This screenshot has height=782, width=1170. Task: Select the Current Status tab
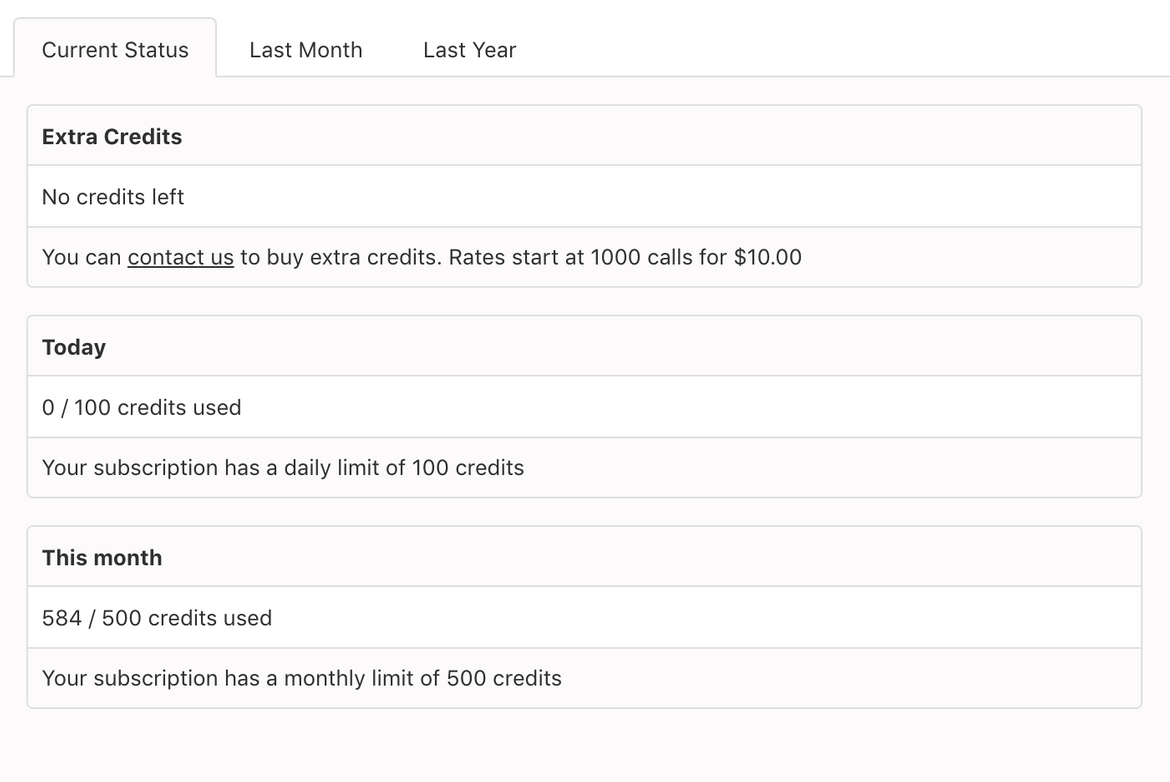point(115,49)
